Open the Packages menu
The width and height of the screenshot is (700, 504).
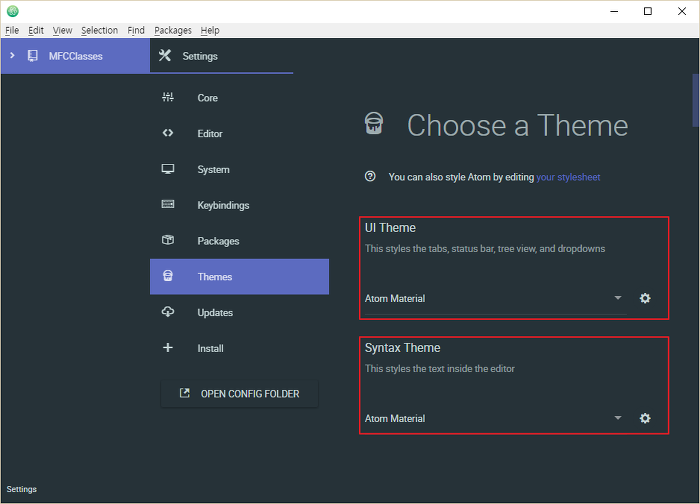[x=173, y=30]
